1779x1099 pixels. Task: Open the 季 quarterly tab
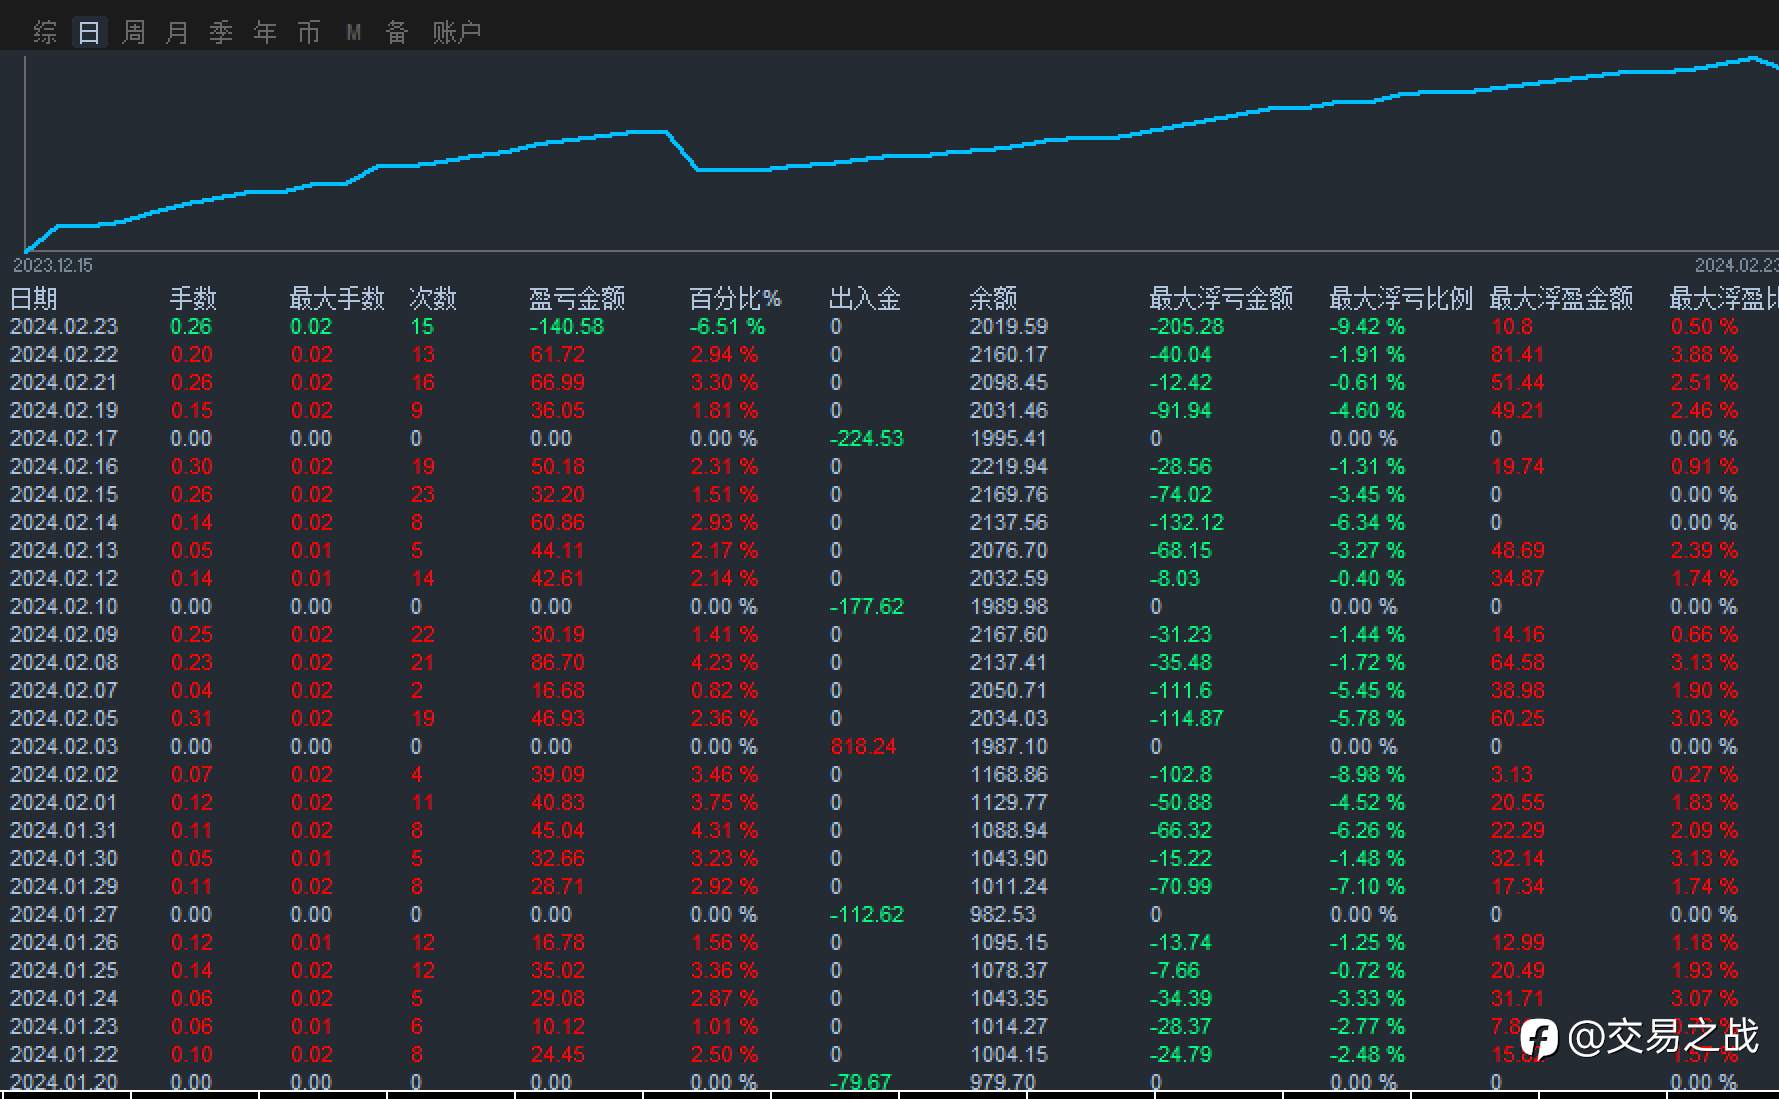click(x=221, y=33)
